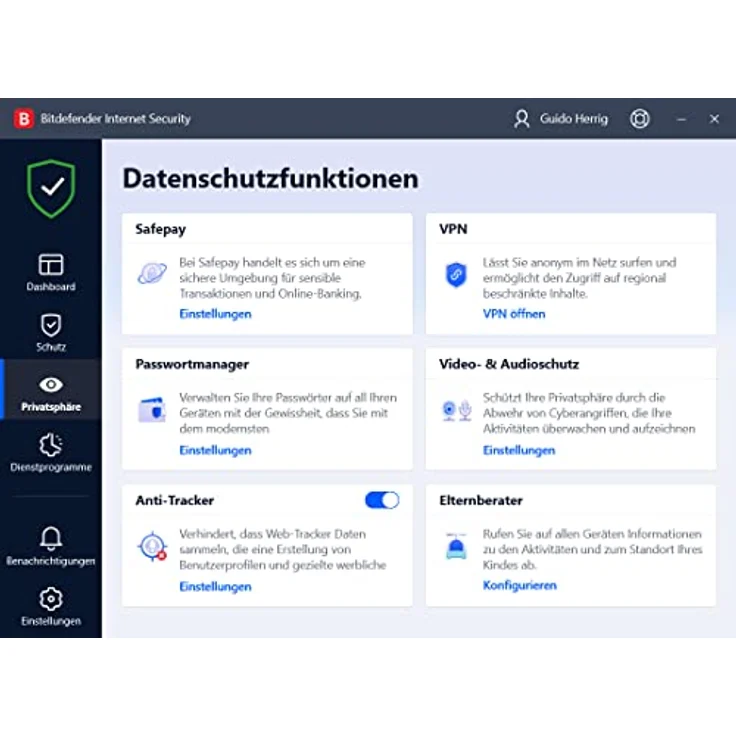Open Passwortmanager Einstellungen link
The width and height of the screenshot is (736, 736).
215,450
